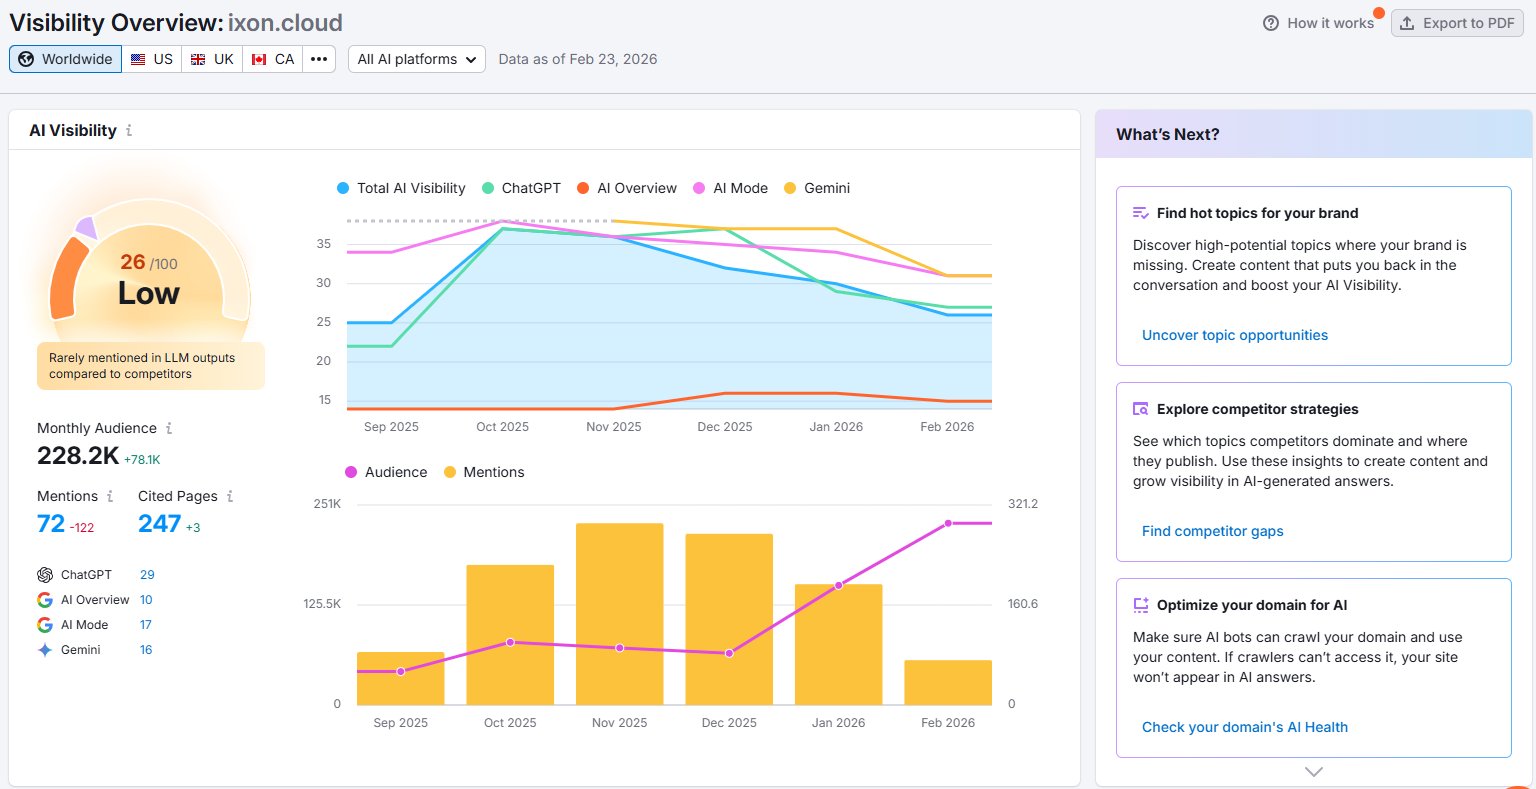Click the Sep 2025 audience line point
This screenshot has height=789, width=1536.
[x=401, y=672]
